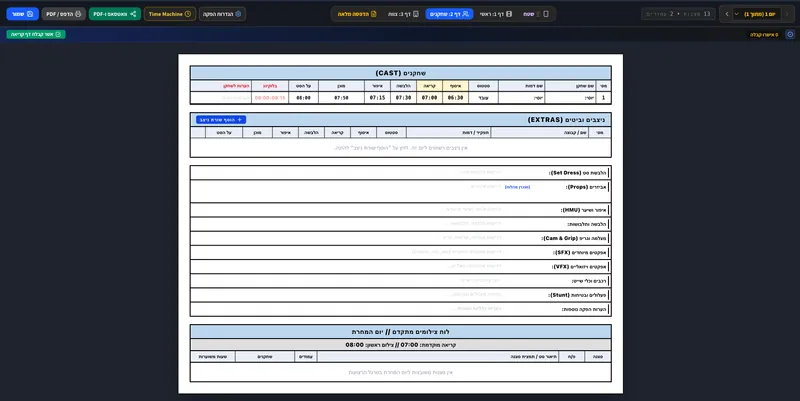
Task: Open the Print / PDF option
Action: [64, 14]
